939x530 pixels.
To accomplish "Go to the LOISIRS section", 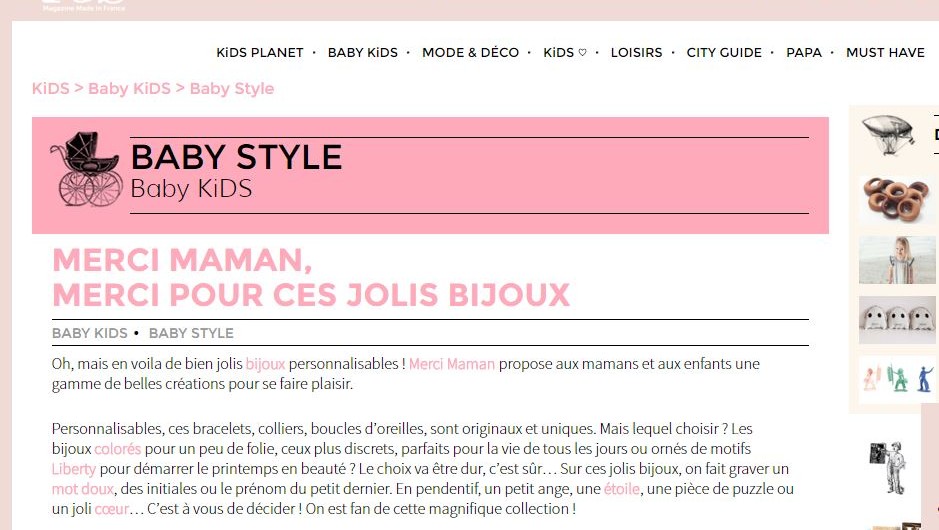I will (637, 53).
